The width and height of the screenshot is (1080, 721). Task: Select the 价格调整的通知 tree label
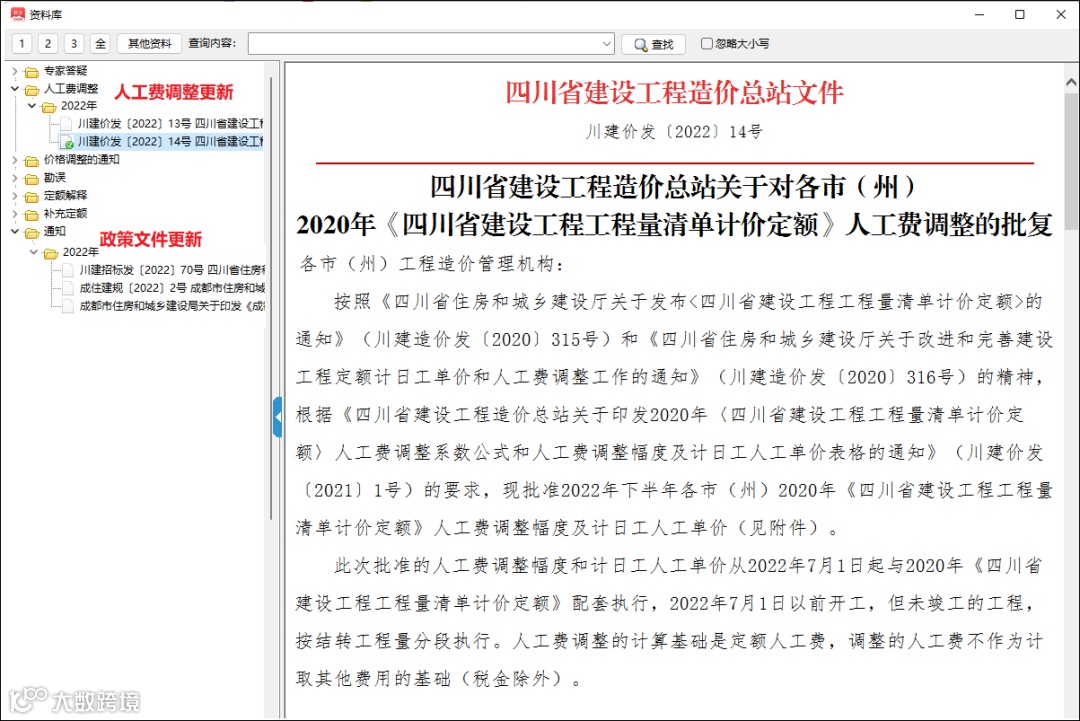coord(81,159)
